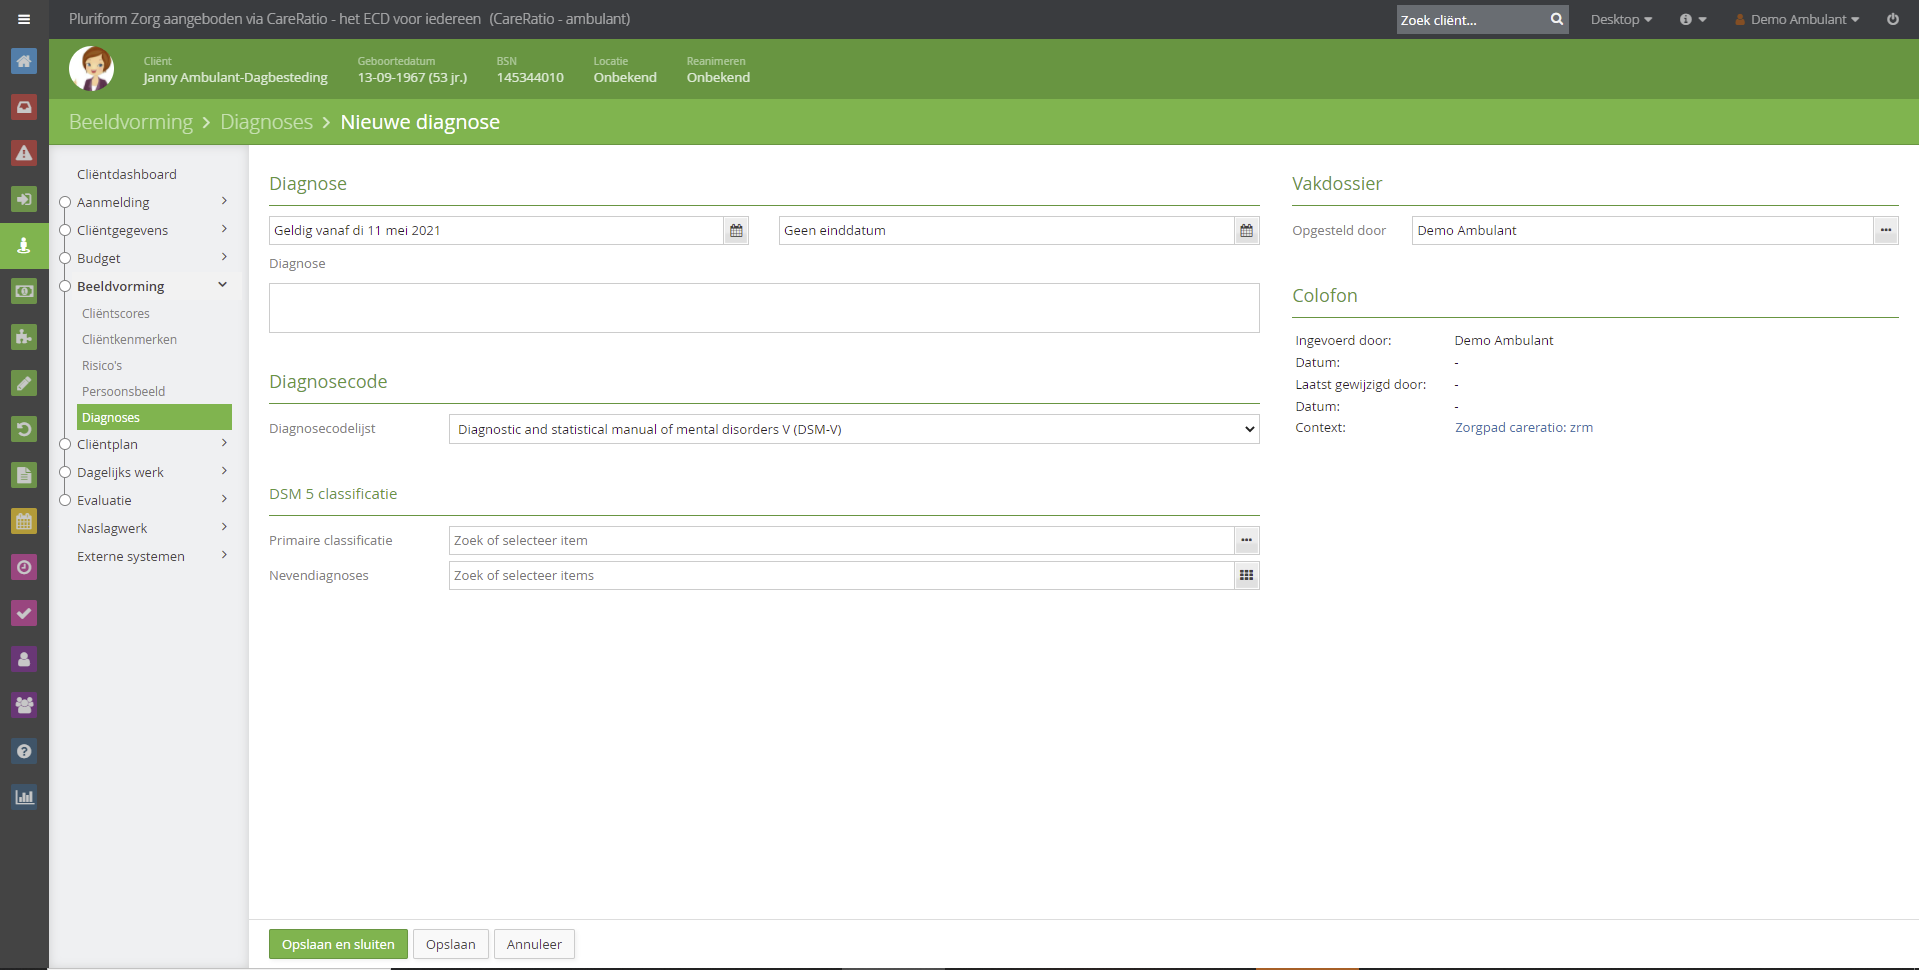Open Risico's submenu item
The image size is (1919, 970).
click(102, 366)
